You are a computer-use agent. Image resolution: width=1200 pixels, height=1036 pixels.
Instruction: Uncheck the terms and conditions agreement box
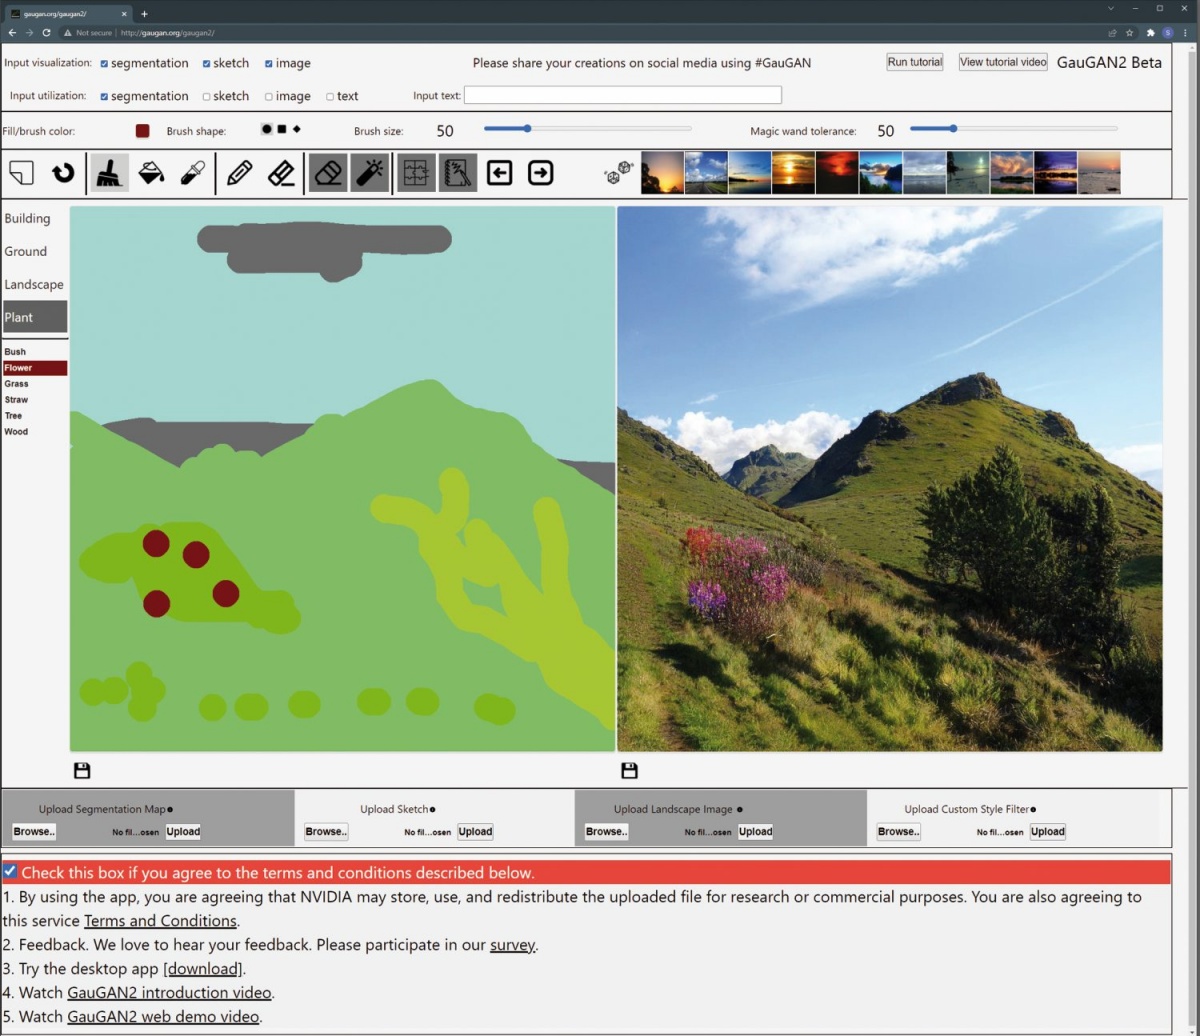coord(10,871)
